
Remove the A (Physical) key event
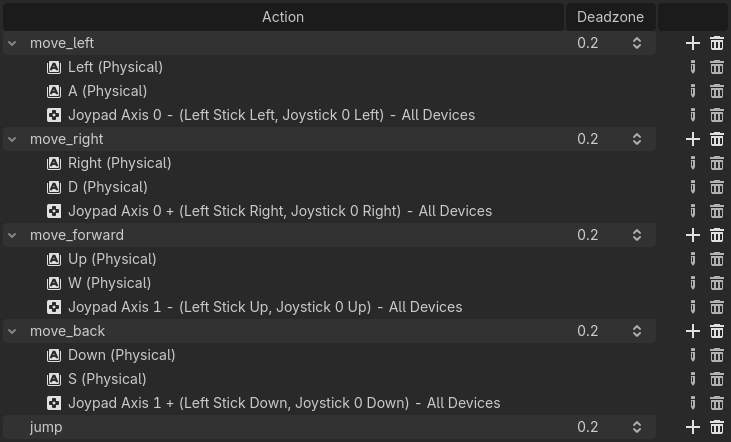tap(717, 91)
